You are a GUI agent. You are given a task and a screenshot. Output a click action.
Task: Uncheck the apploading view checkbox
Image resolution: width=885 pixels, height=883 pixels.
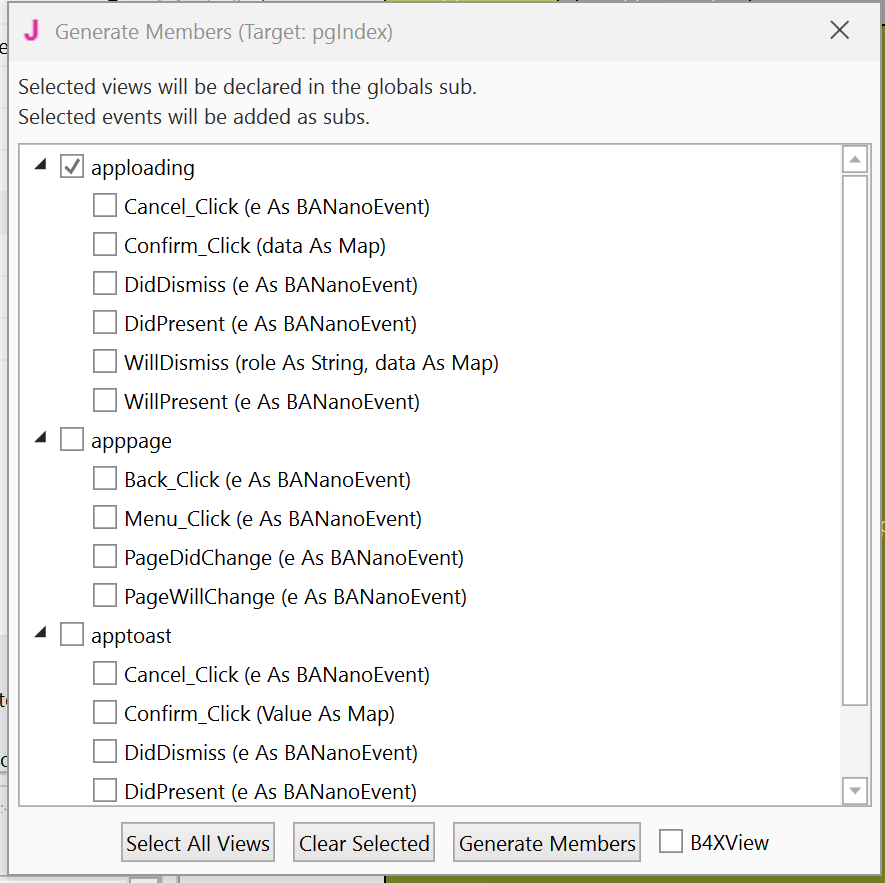[x=72, y=167]
